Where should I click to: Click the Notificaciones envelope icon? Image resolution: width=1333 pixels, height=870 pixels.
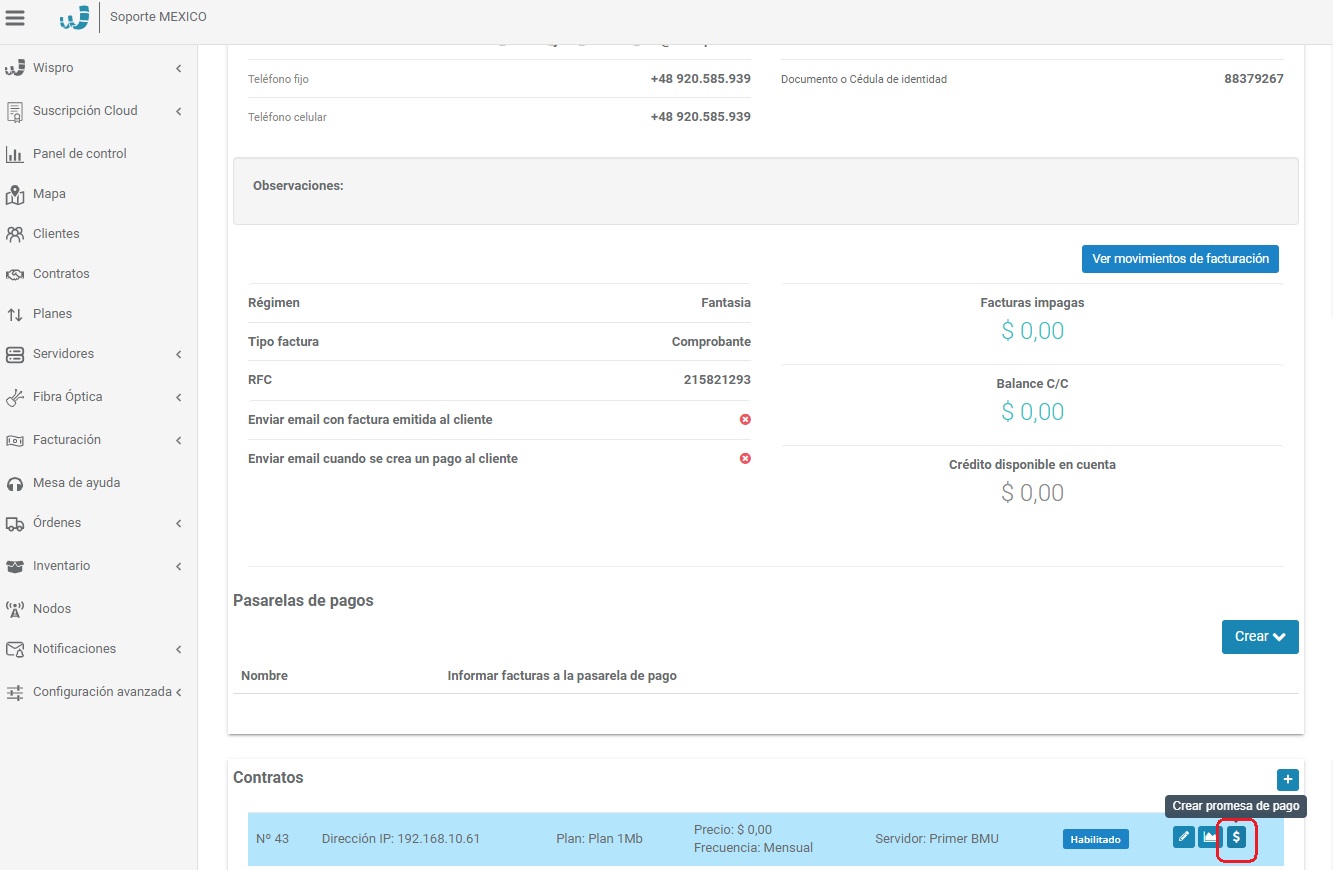coord(15,649)
